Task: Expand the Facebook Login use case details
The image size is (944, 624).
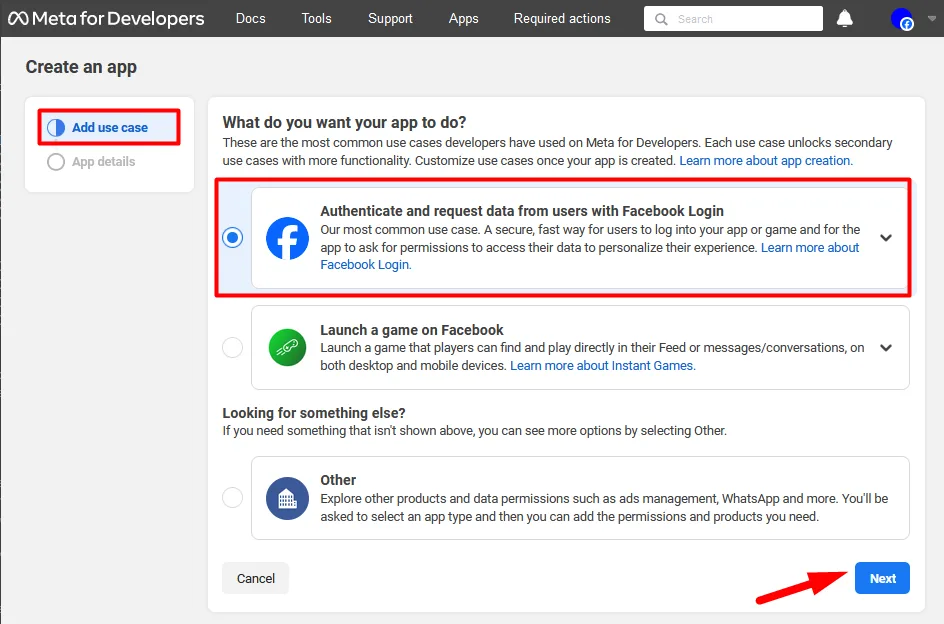Action: [x=885, y=237]
